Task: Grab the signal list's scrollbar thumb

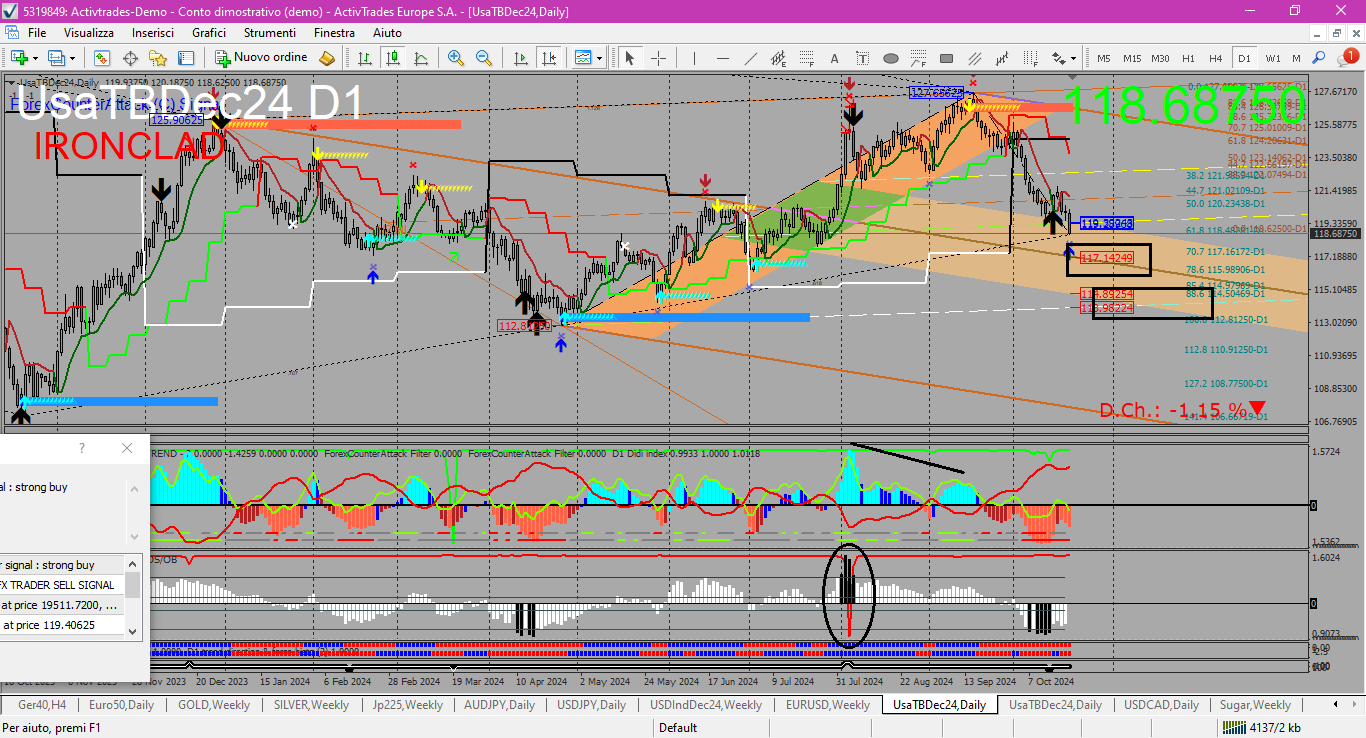Action: pyautogui.click(x=132, y=585)
